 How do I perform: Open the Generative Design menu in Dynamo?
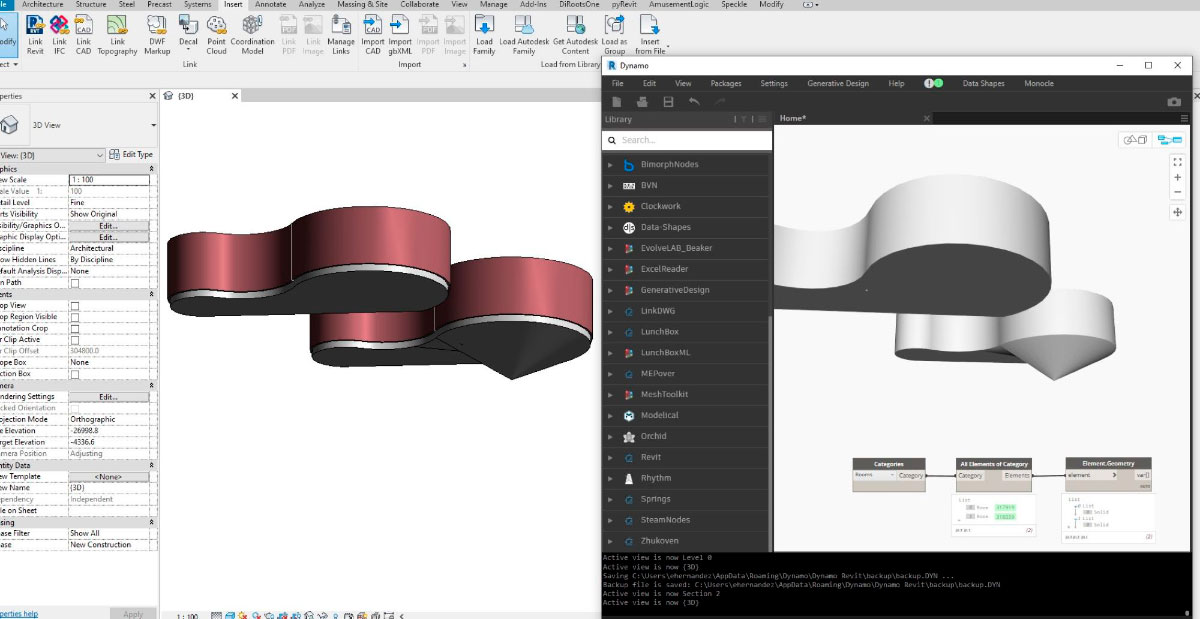(x=838, y=83)
